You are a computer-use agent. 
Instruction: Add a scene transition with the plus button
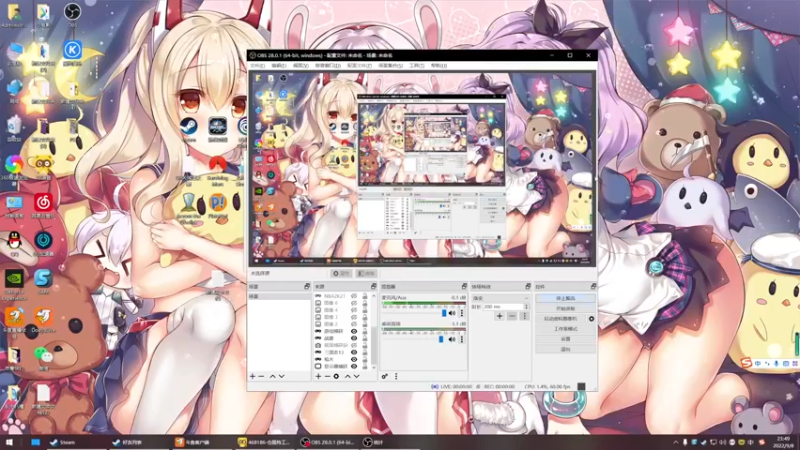coord(499,316)
